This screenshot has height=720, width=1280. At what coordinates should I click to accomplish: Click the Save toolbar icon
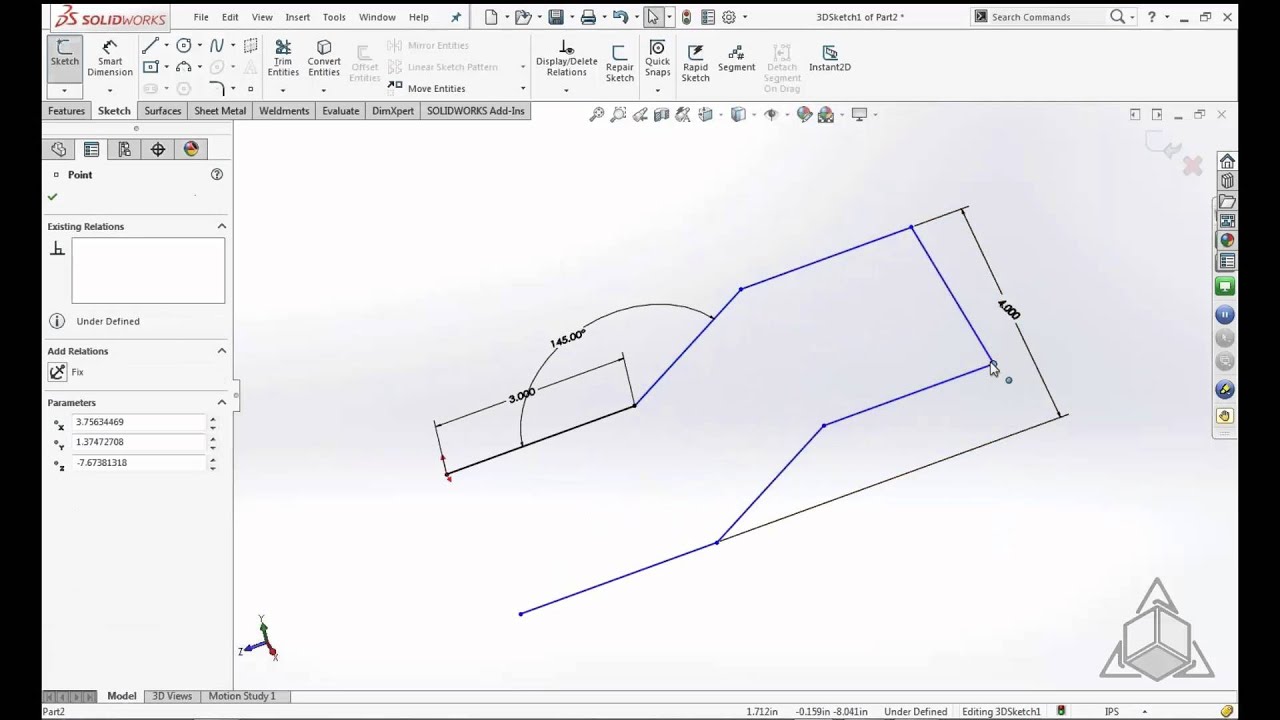point(556,17)
